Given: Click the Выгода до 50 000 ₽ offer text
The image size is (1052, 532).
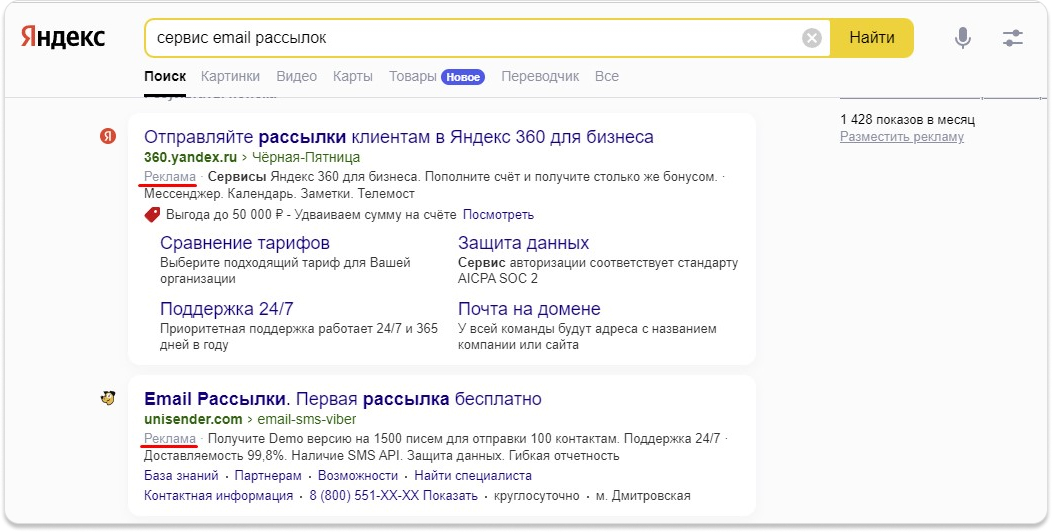Looking at the screenshot, I should tap(311, 215).
